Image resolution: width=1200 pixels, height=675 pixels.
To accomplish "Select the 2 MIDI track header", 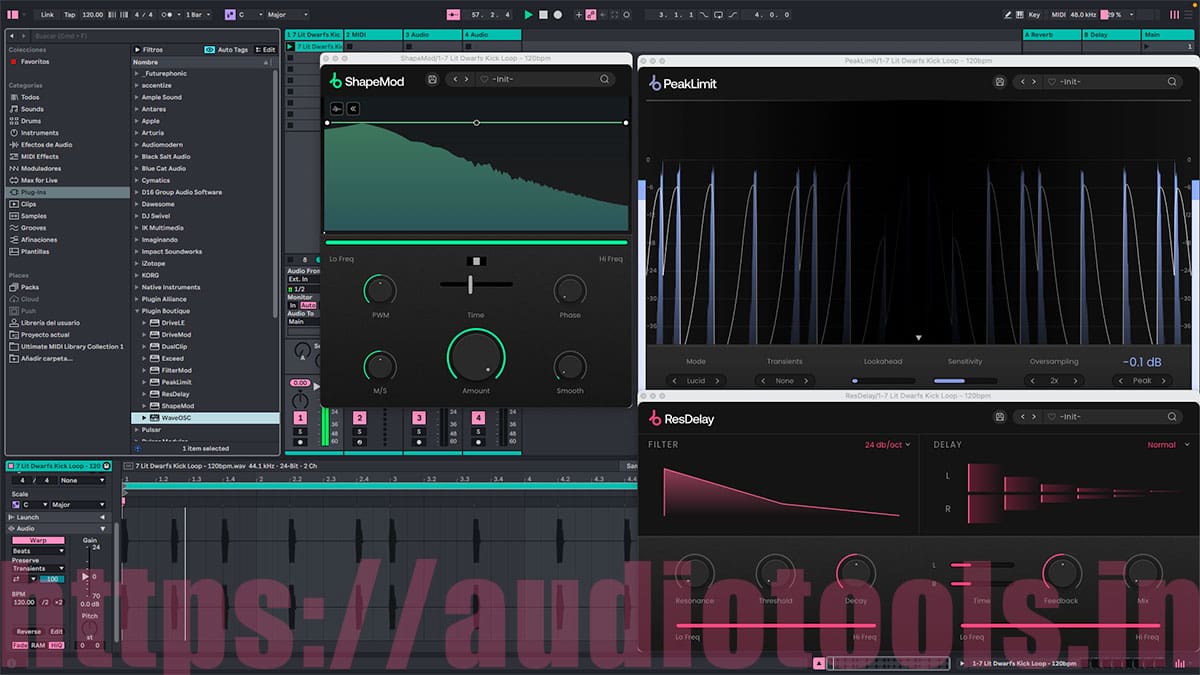I will [x=373, y=35].
